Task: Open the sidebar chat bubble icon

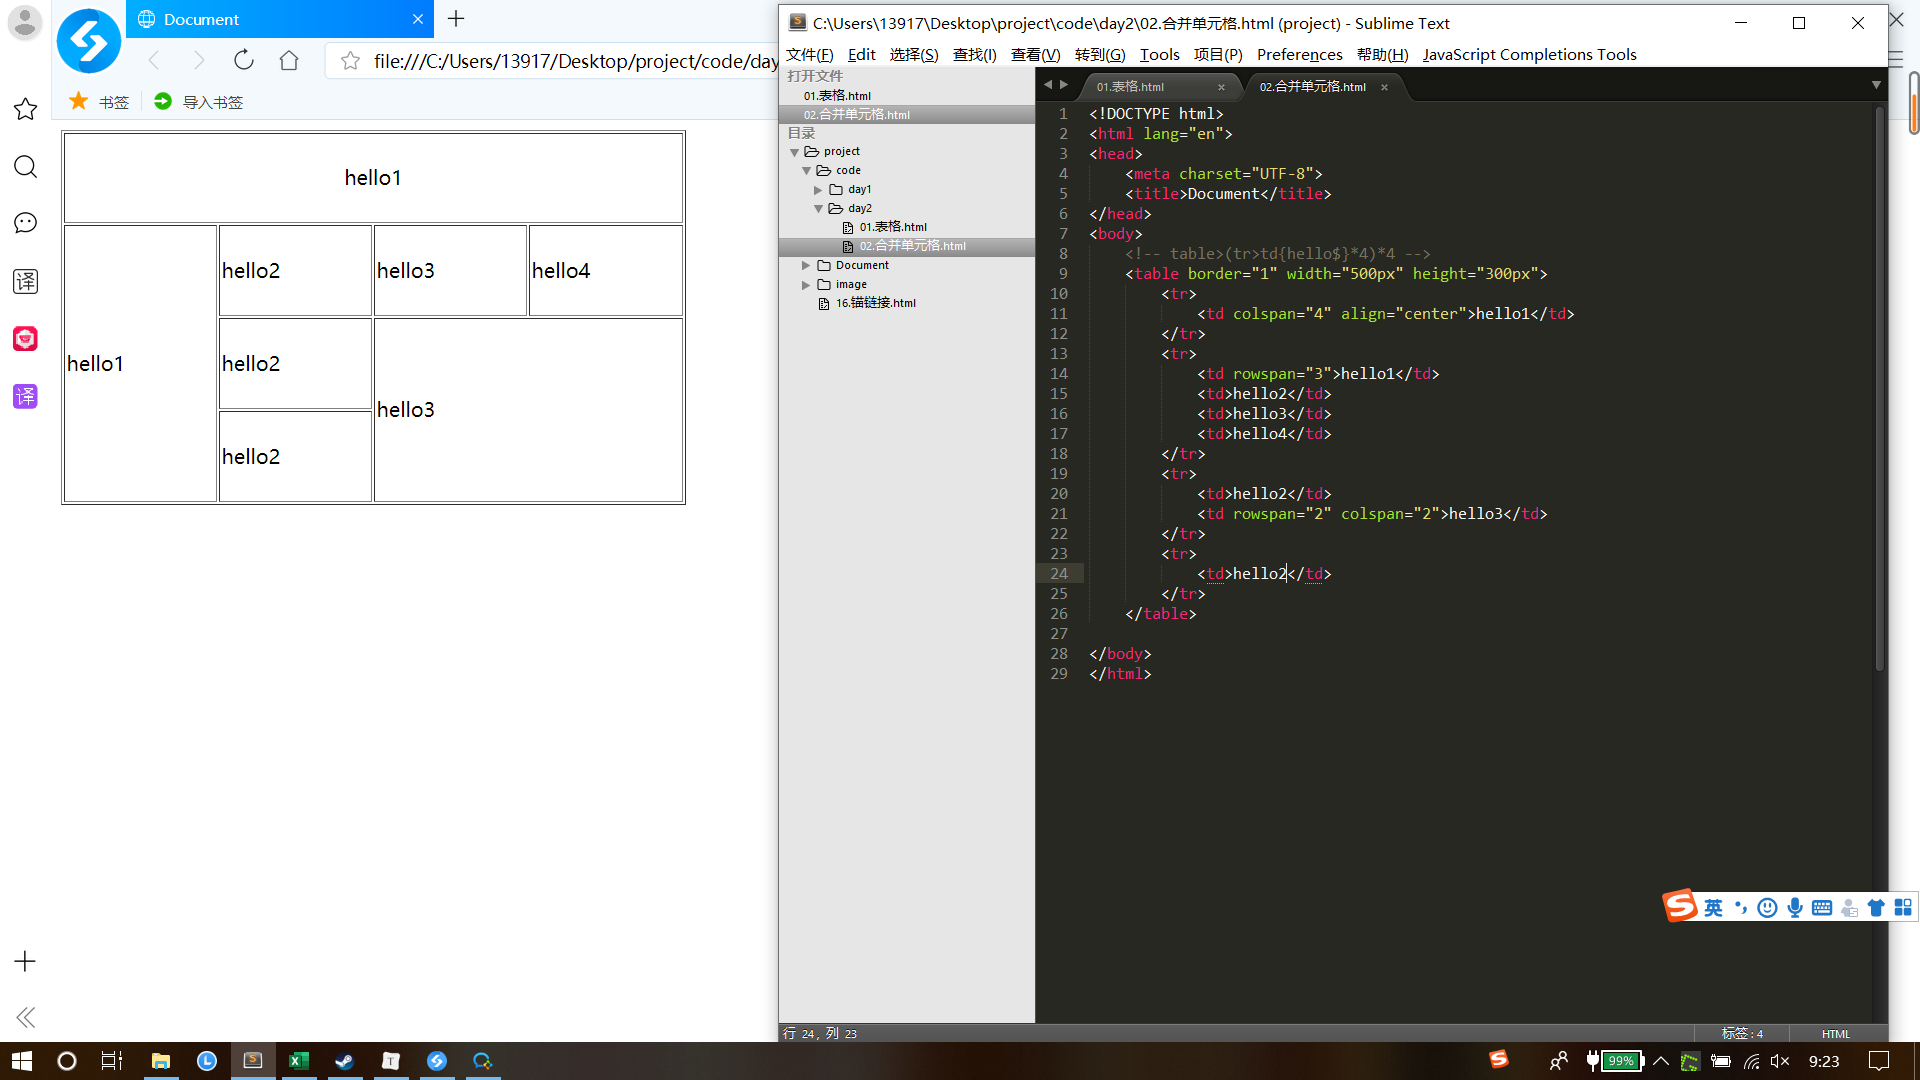Action: coord(25,223)
